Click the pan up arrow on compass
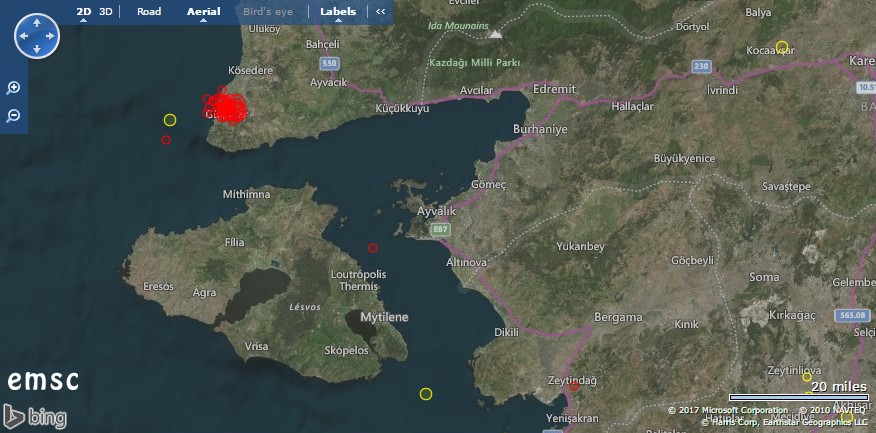The height and width of the screenshot is (433, 876). tap(37, 23)
